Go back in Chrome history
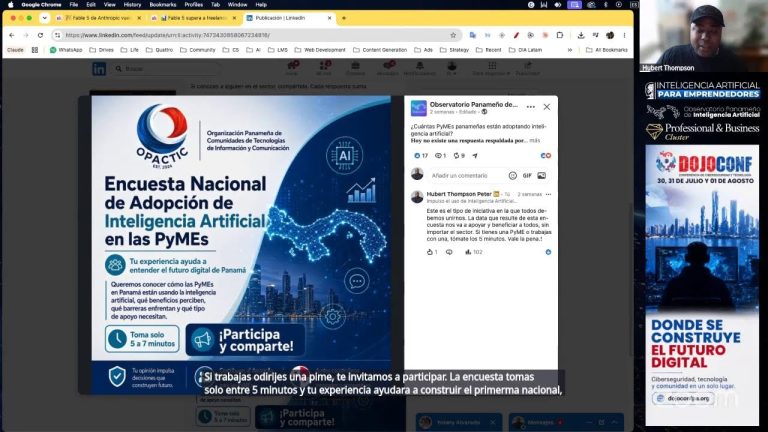Screen dimensions: 768x432 (12, 35)
